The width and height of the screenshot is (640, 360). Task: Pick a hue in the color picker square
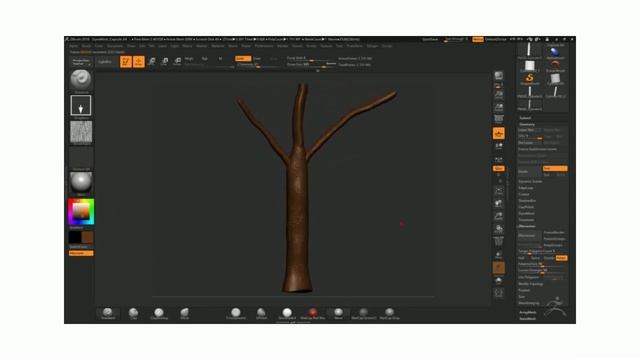pyautogui.click(x=81, y=211)
